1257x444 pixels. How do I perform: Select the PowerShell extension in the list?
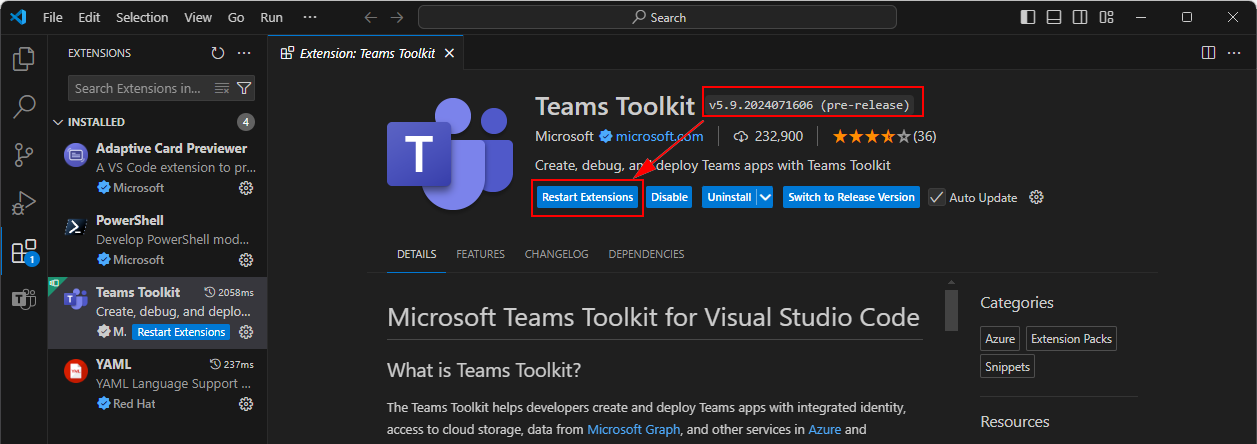[x=157, y=241]
